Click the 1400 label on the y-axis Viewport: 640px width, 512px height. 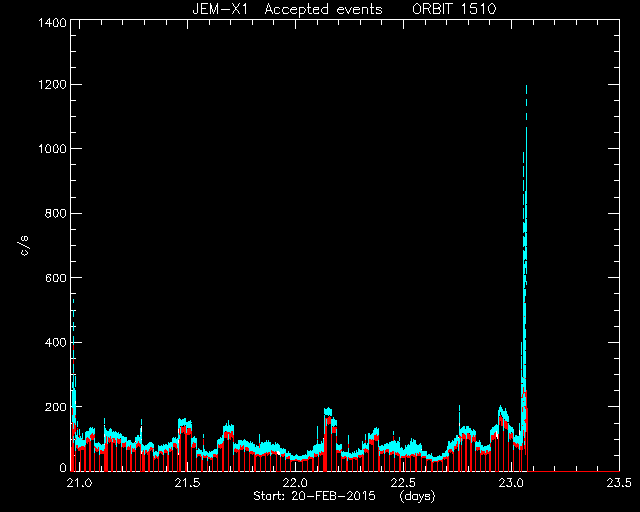click(52, 23)
